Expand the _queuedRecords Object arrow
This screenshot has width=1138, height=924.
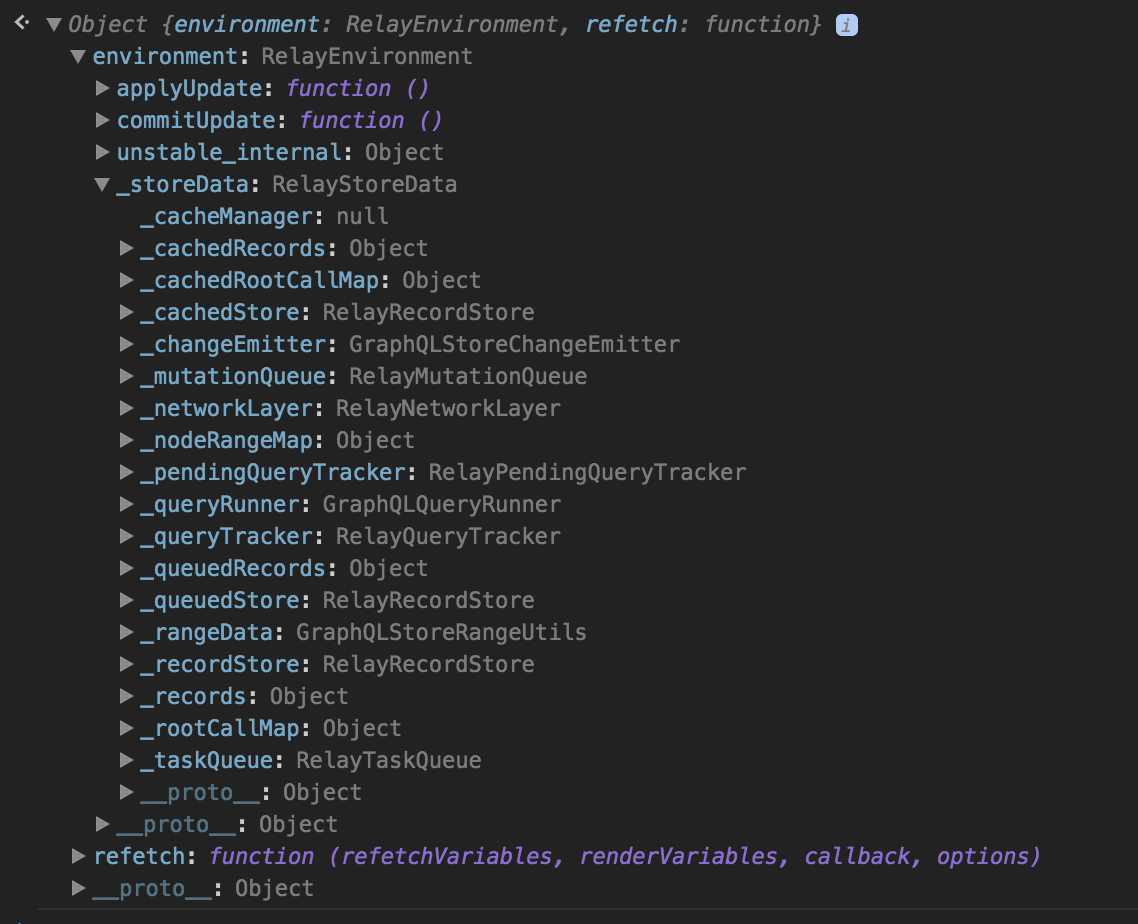point(126,568)
